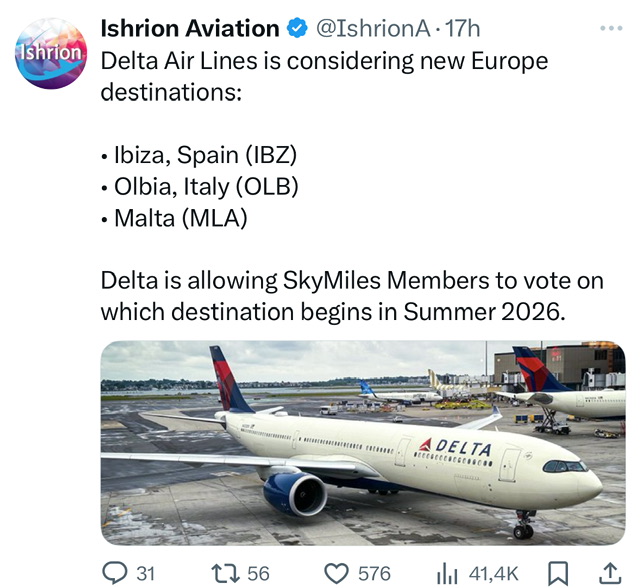Image resolution: width=640 pixels, height=588 pixels.
Task: Bookmark this Delta Air Lines tweet
Action: click(559, 573)
